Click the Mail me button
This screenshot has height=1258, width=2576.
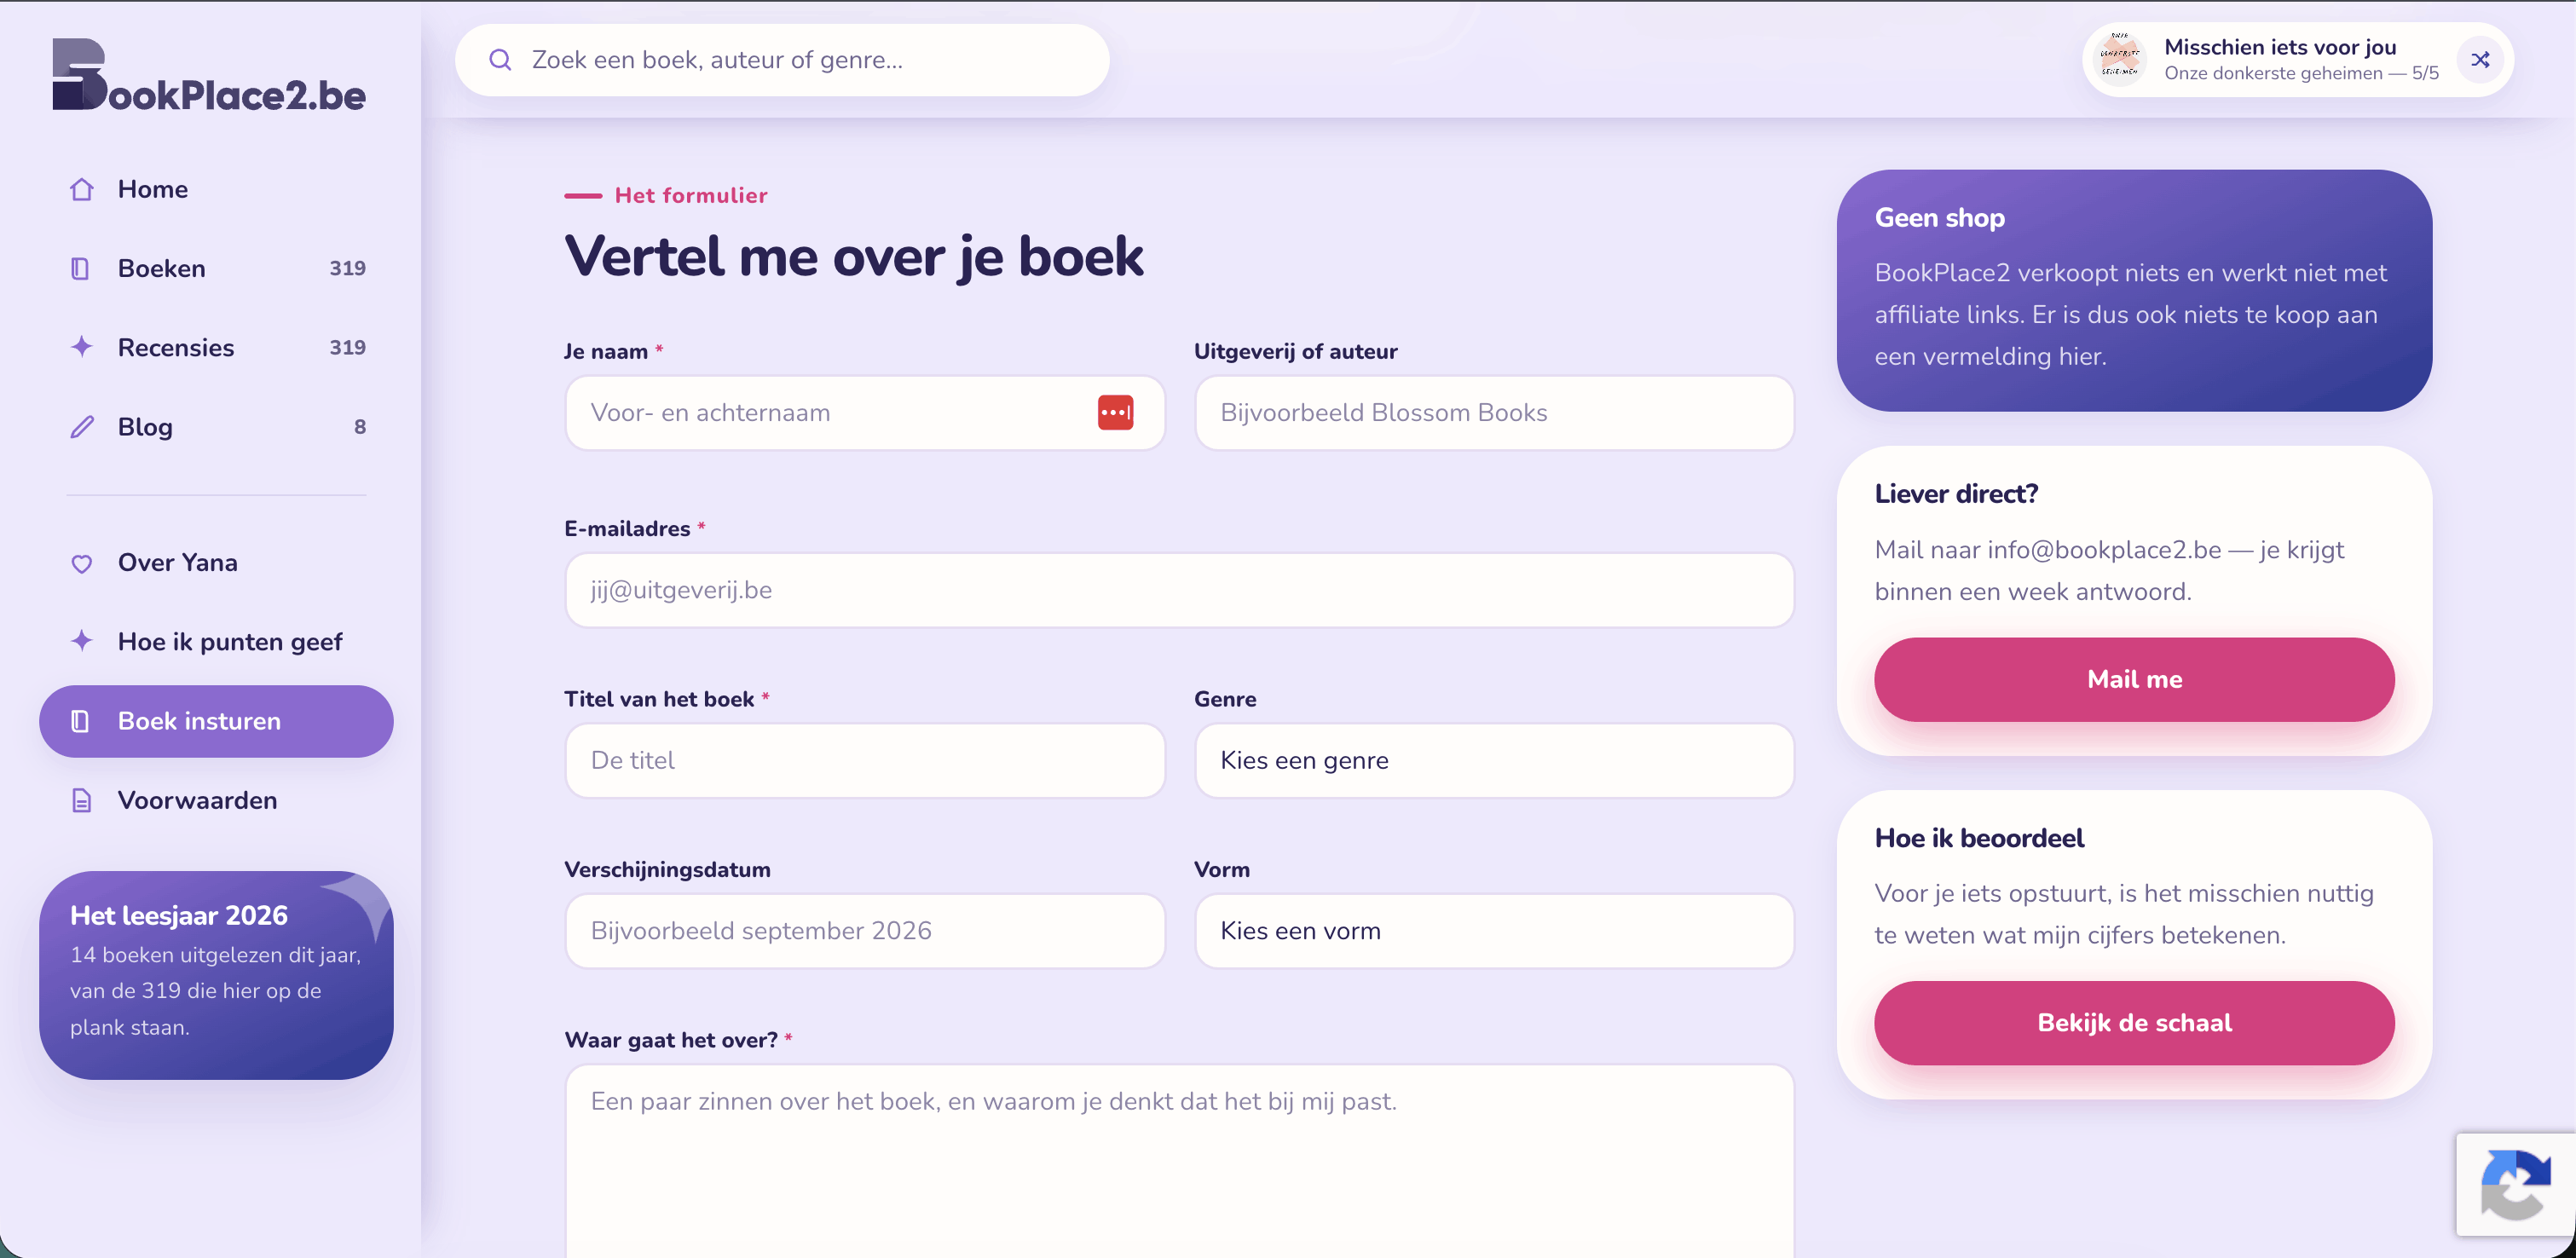pyautogui.click(x=2134, y=679)
